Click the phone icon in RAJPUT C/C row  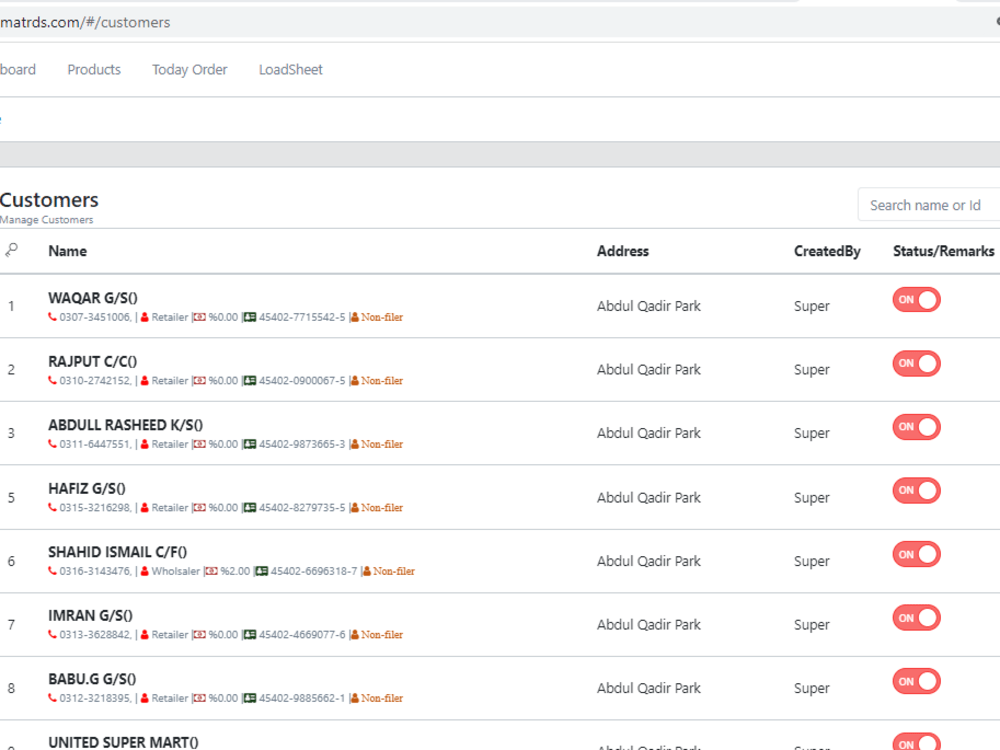(x=52, y=381)
